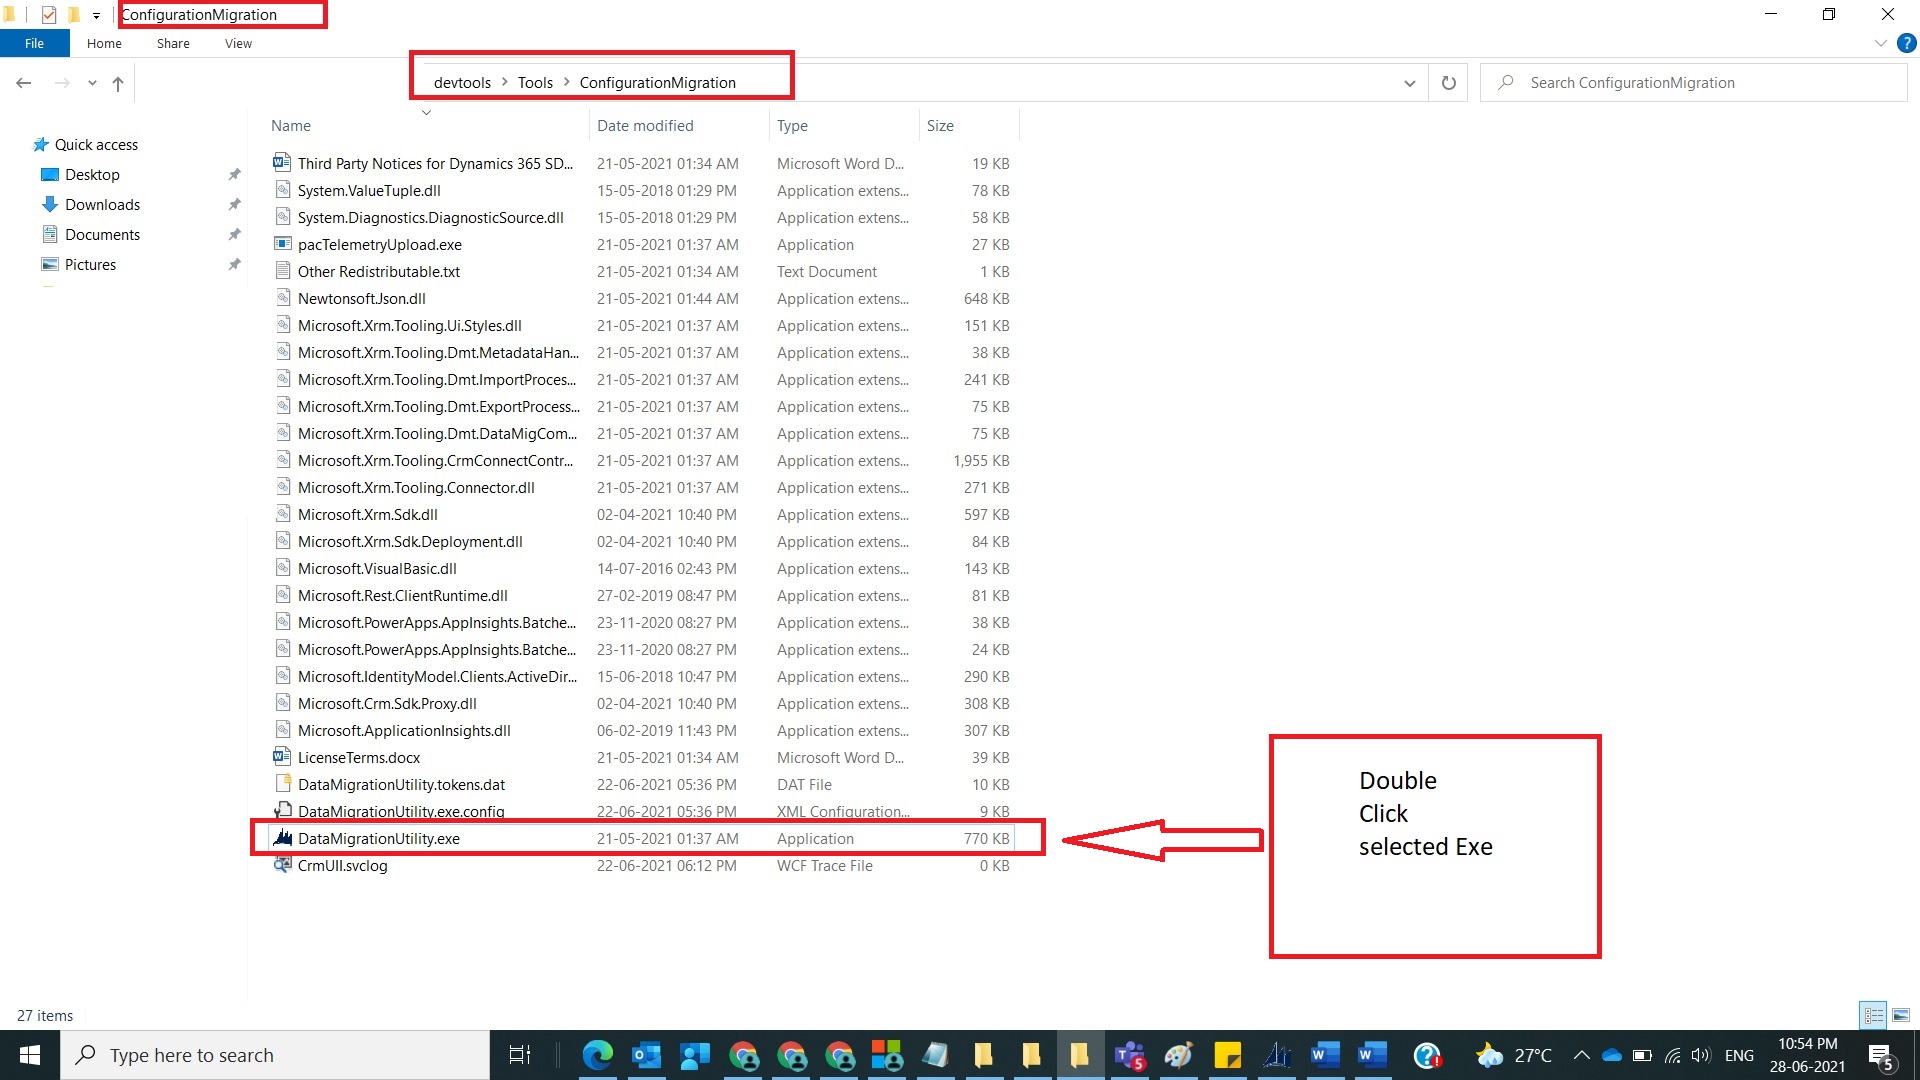This screenshot has height=1080, width=1920.
Task: Click the refresh icon in the address bar
Action: pyautogui.click(x=1448, y=83)
